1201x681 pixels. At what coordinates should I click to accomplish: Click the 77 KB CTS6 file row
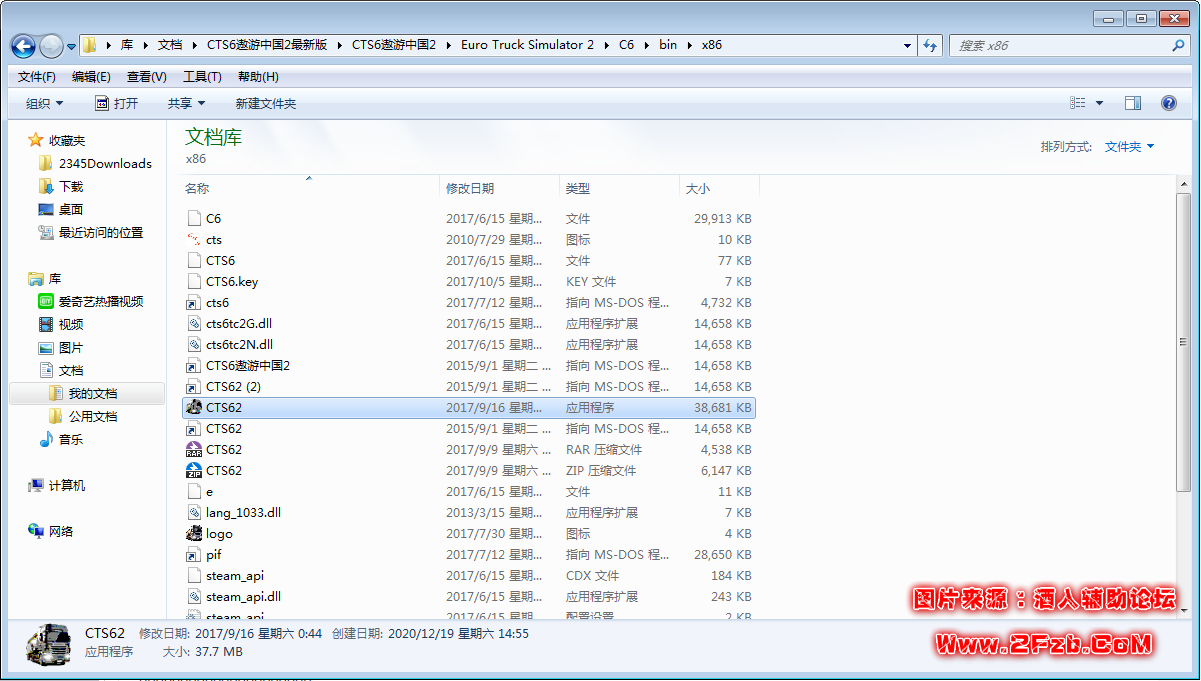pyautogui.click(x=469, y=261)
